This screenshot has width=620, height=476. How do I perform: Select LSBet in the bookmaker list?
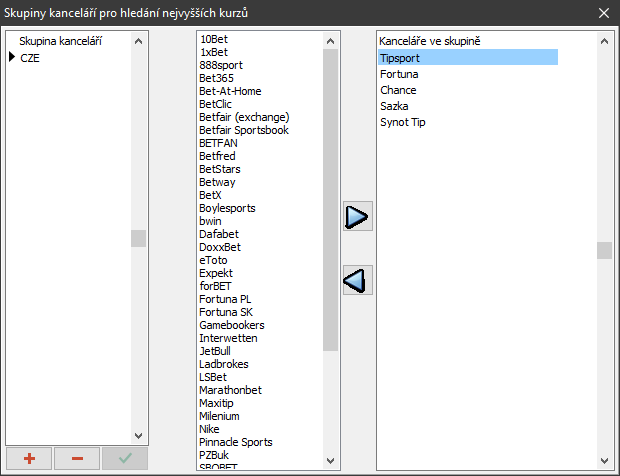click(x=213, y=377)
